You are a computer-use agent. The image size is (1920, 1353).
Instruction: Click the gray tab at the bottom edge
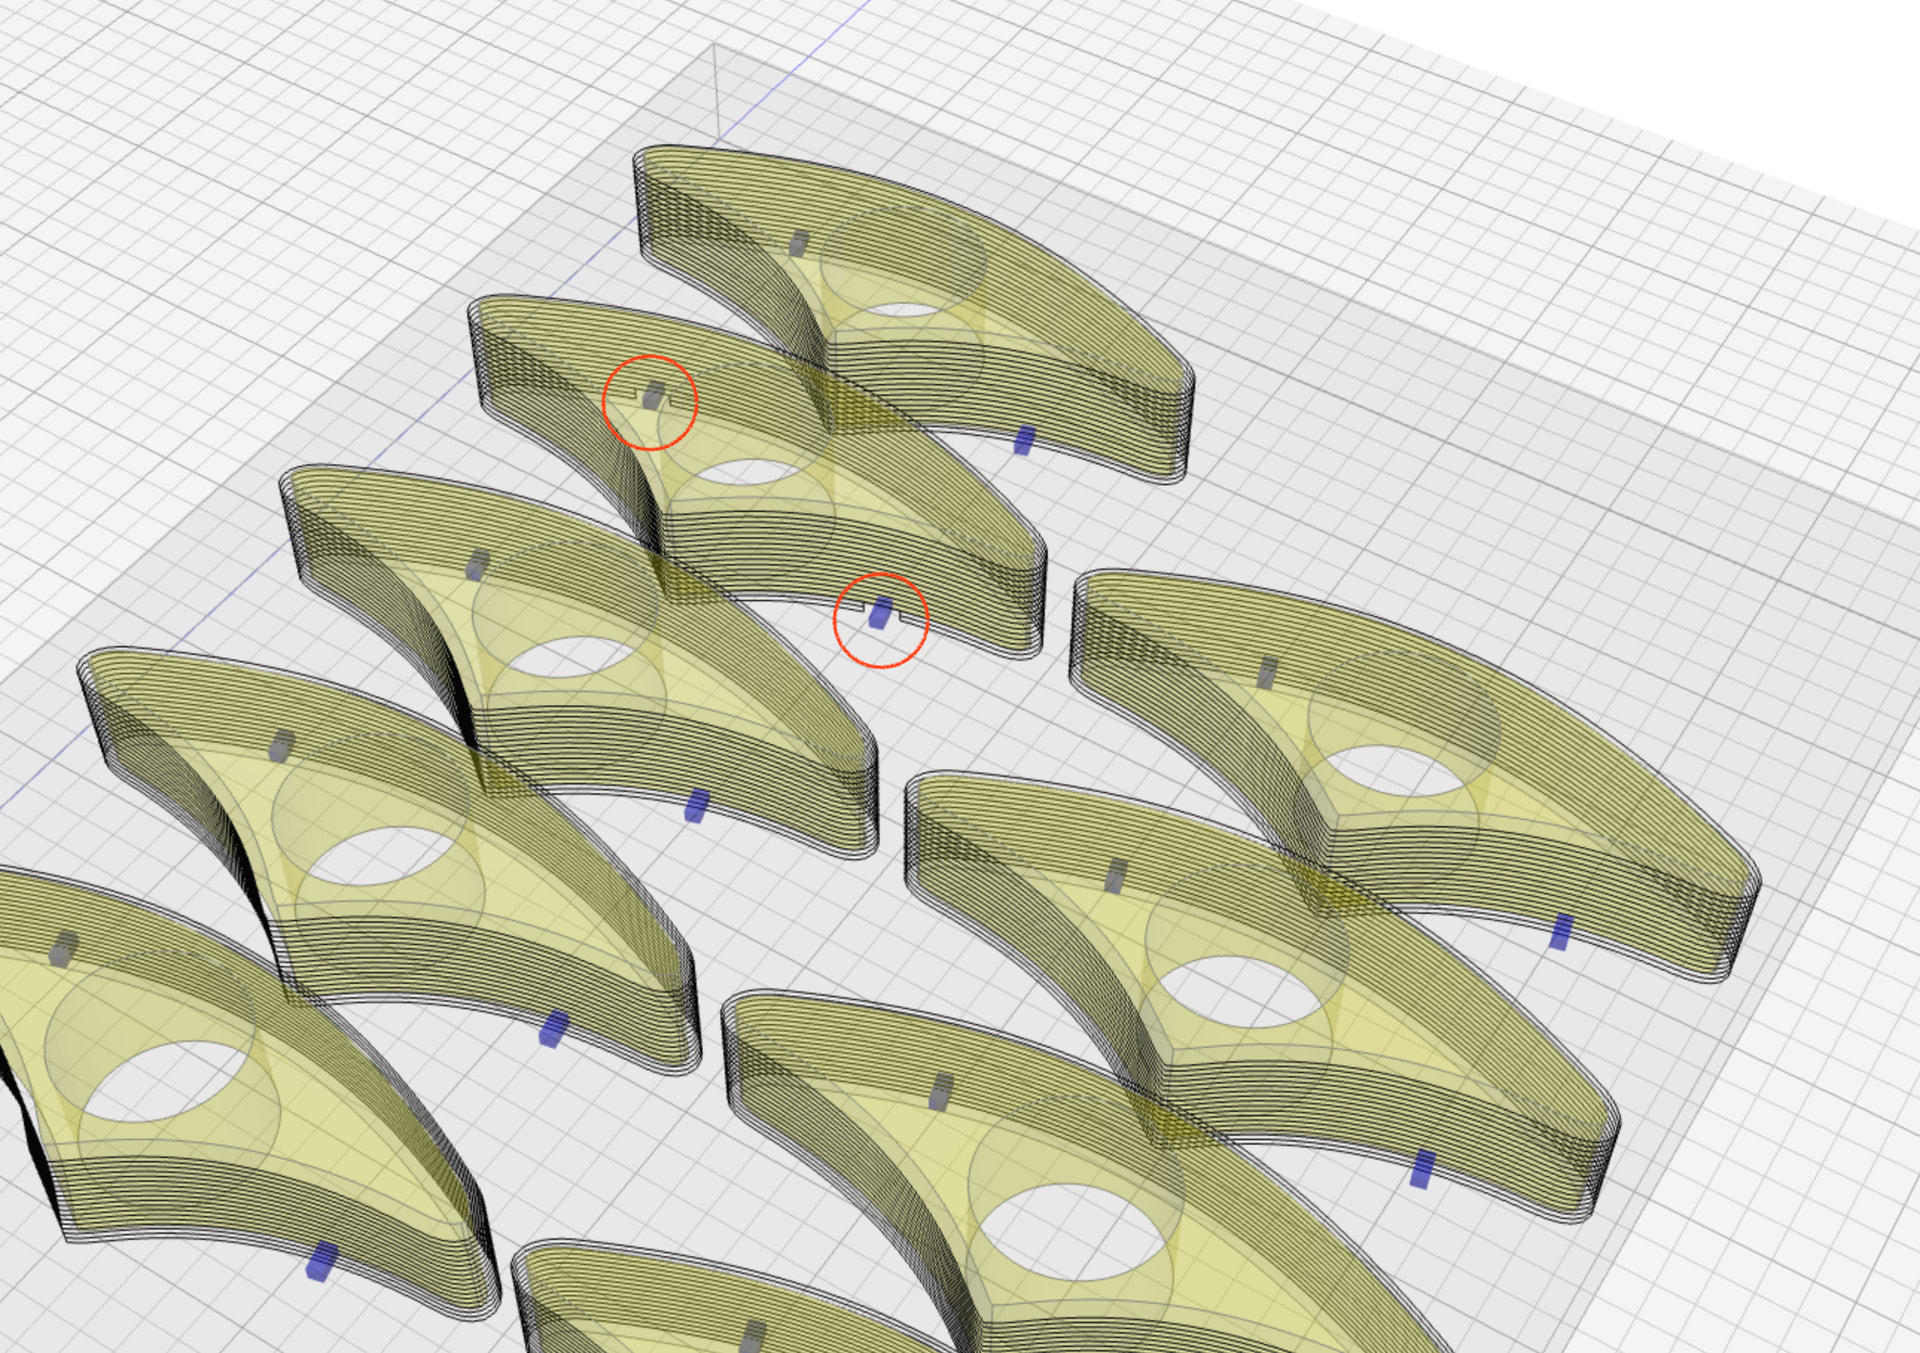point(753,1336)
